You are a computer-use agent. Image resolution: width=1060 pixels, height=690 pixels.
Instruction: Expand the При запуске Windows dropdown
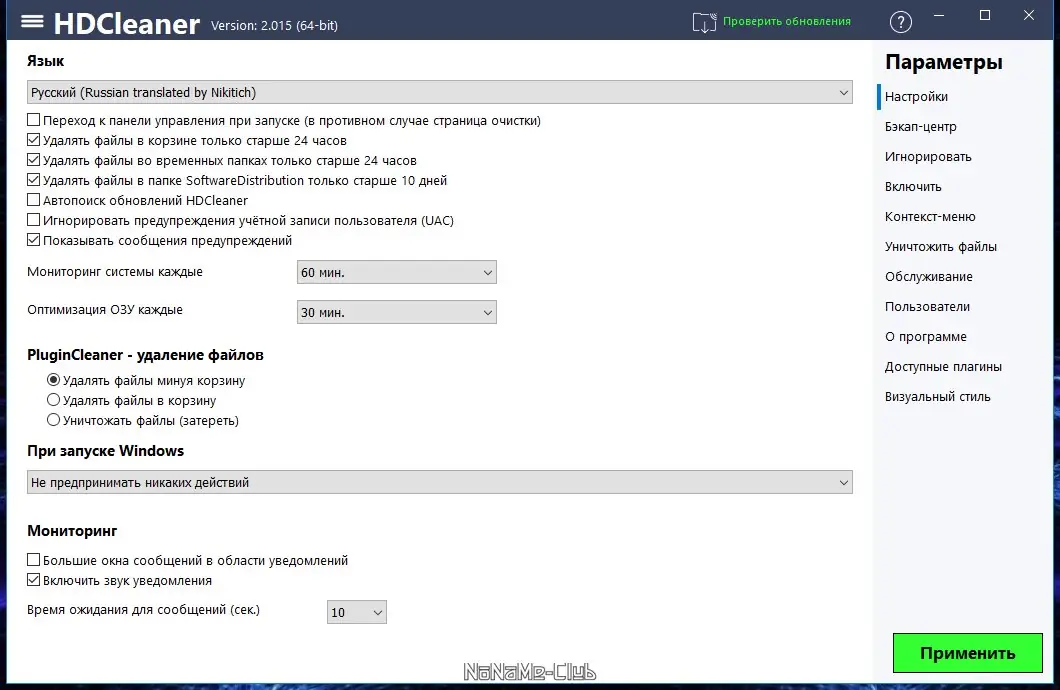(x=439, y=483)
